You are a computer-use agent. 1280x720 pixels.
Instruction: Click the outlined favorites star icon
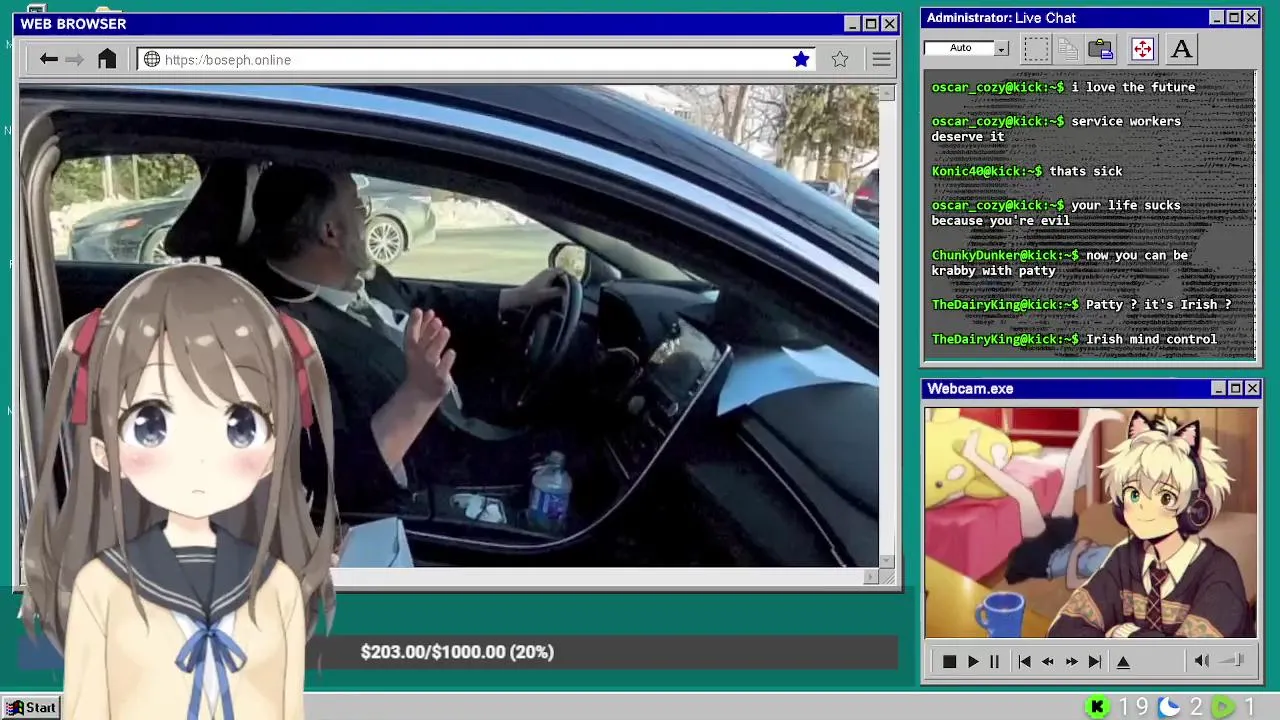click(x=840, y=60)
